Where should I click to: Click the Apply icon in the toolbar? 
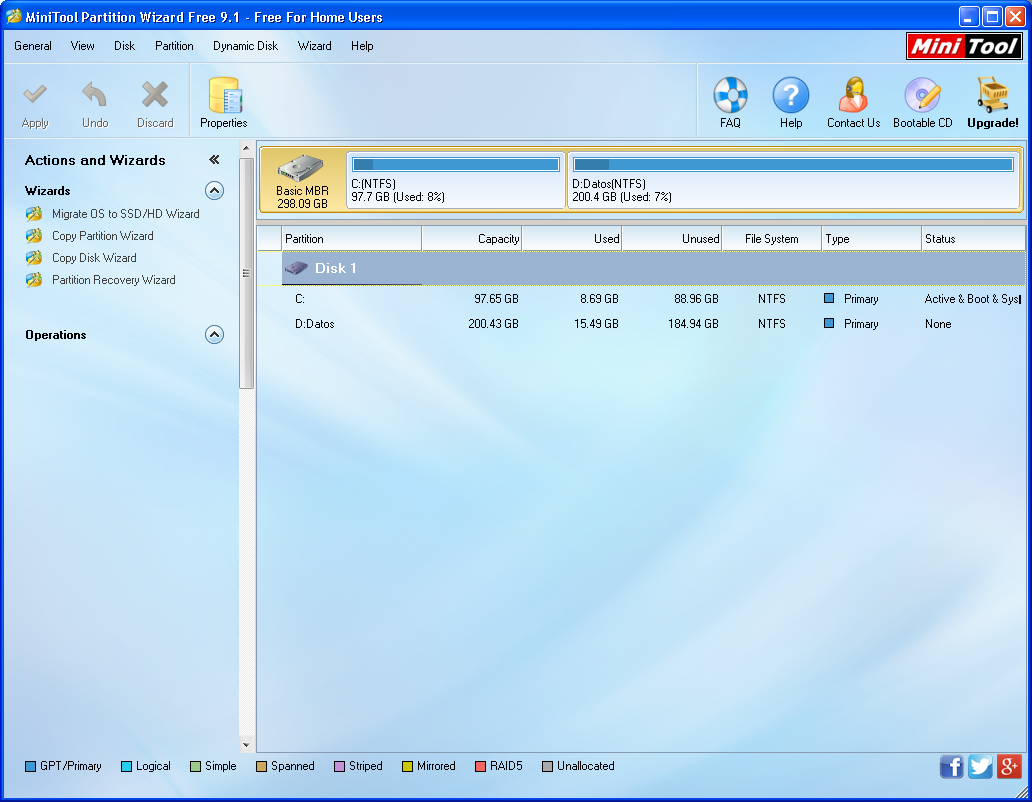pyautogui.click(x=35, y=101)
